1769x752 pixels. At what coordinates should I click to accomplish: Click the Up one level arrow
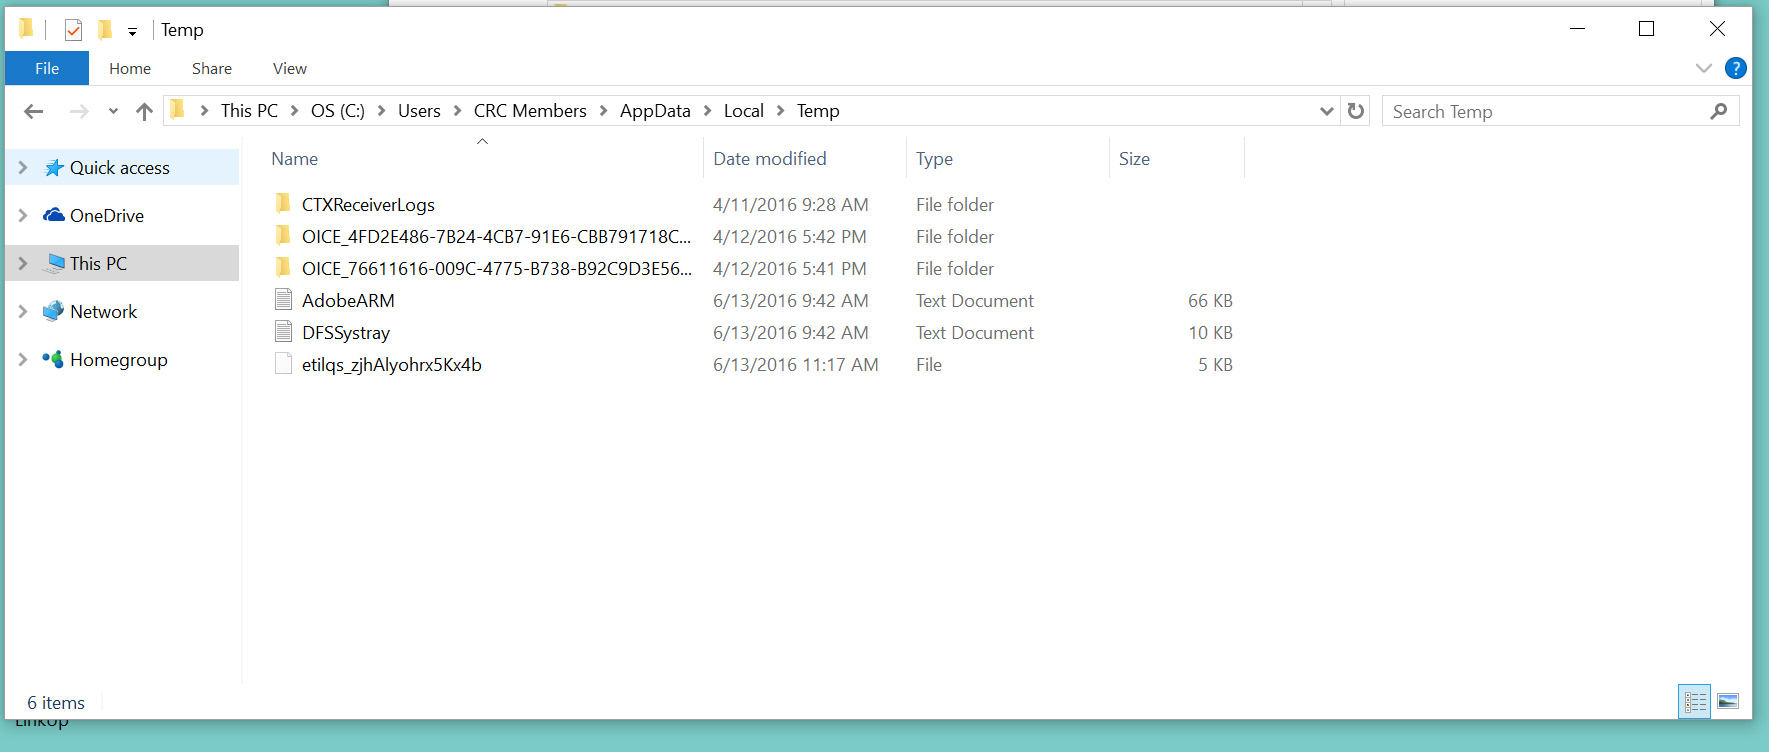[144, 111]
